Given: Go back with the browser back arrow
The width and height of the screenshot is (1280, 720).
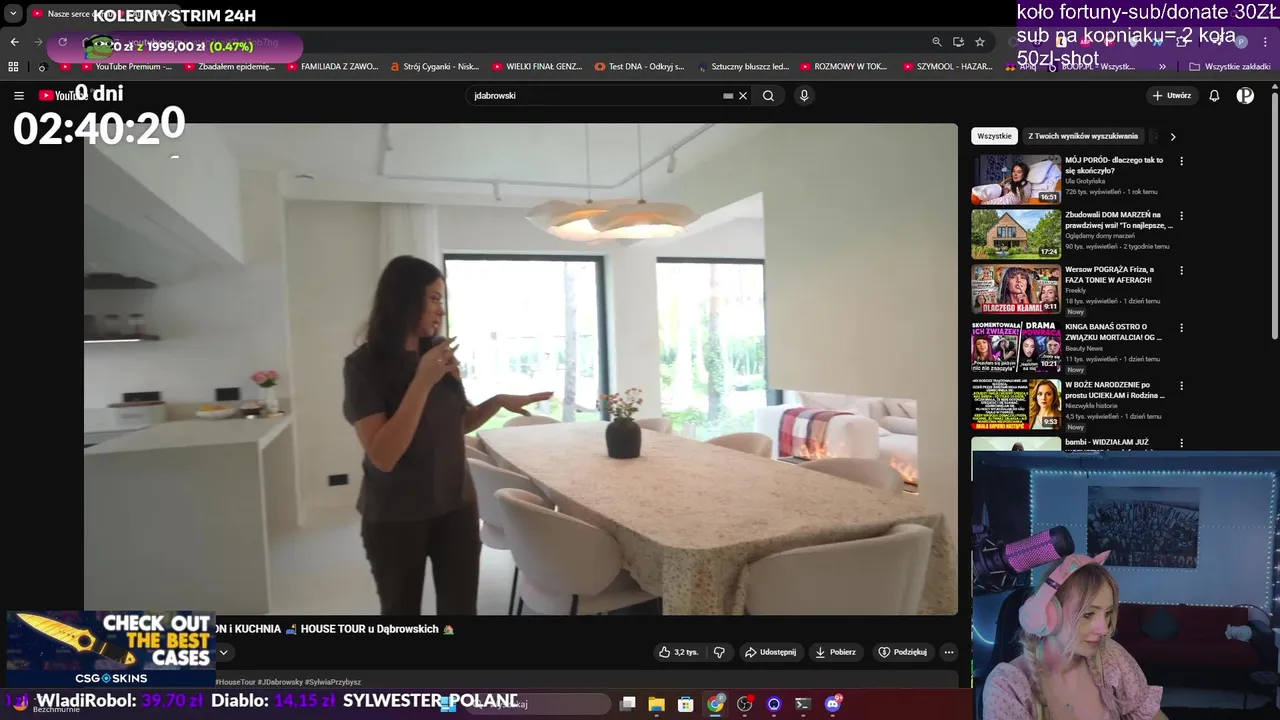Looking at the screenshot, I should tap(14, 42).
